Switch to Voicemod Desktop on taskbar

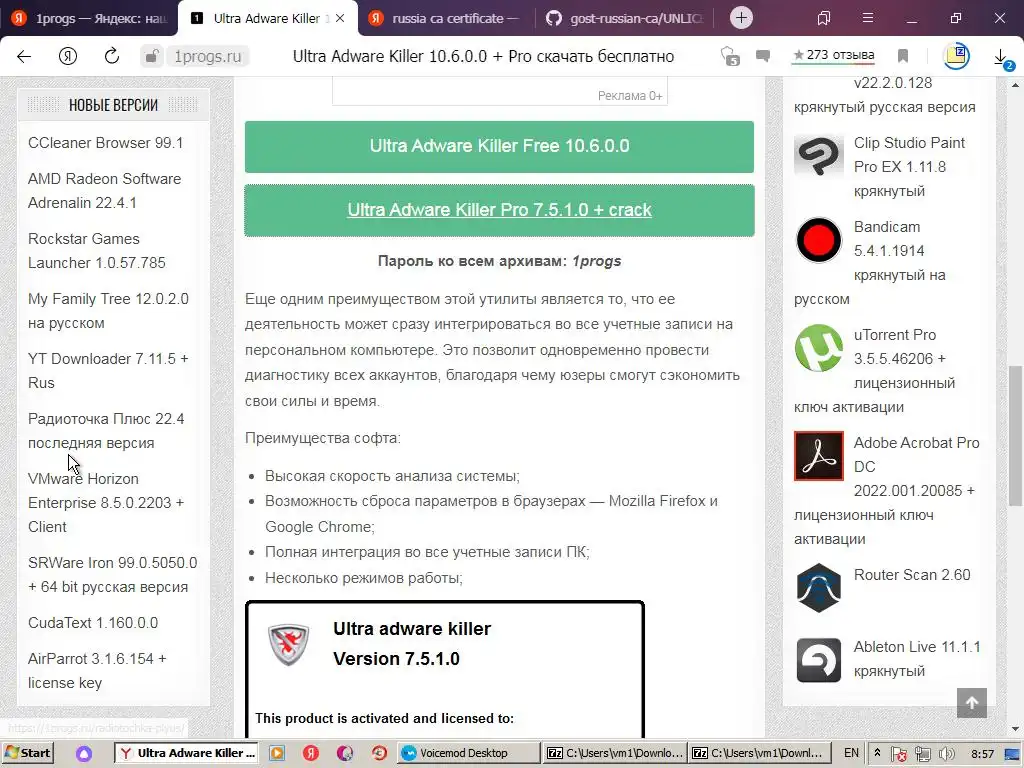tap(468, 753)
